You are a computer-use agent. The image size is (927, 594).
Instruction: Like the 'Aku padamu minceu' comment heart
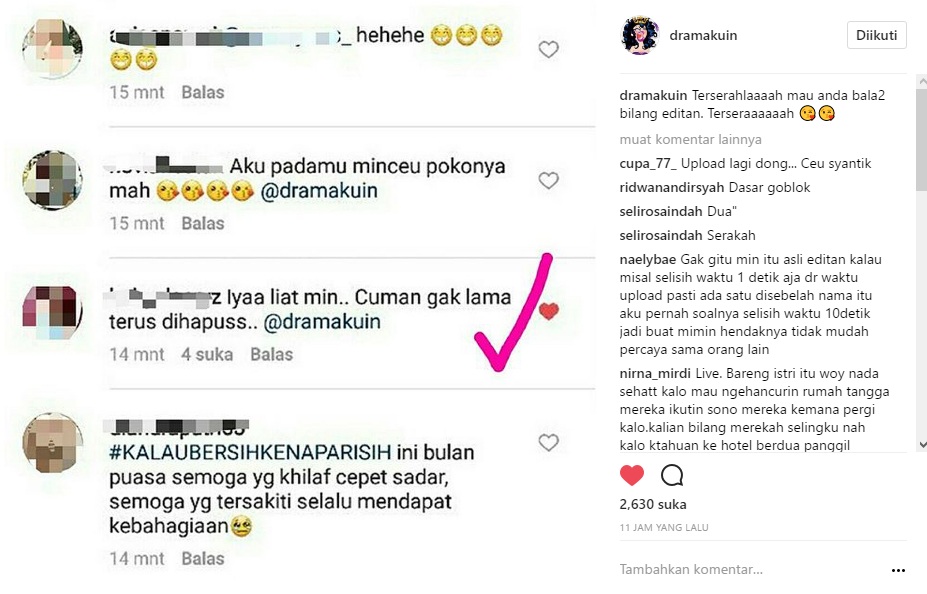click(x=549, y=180)
